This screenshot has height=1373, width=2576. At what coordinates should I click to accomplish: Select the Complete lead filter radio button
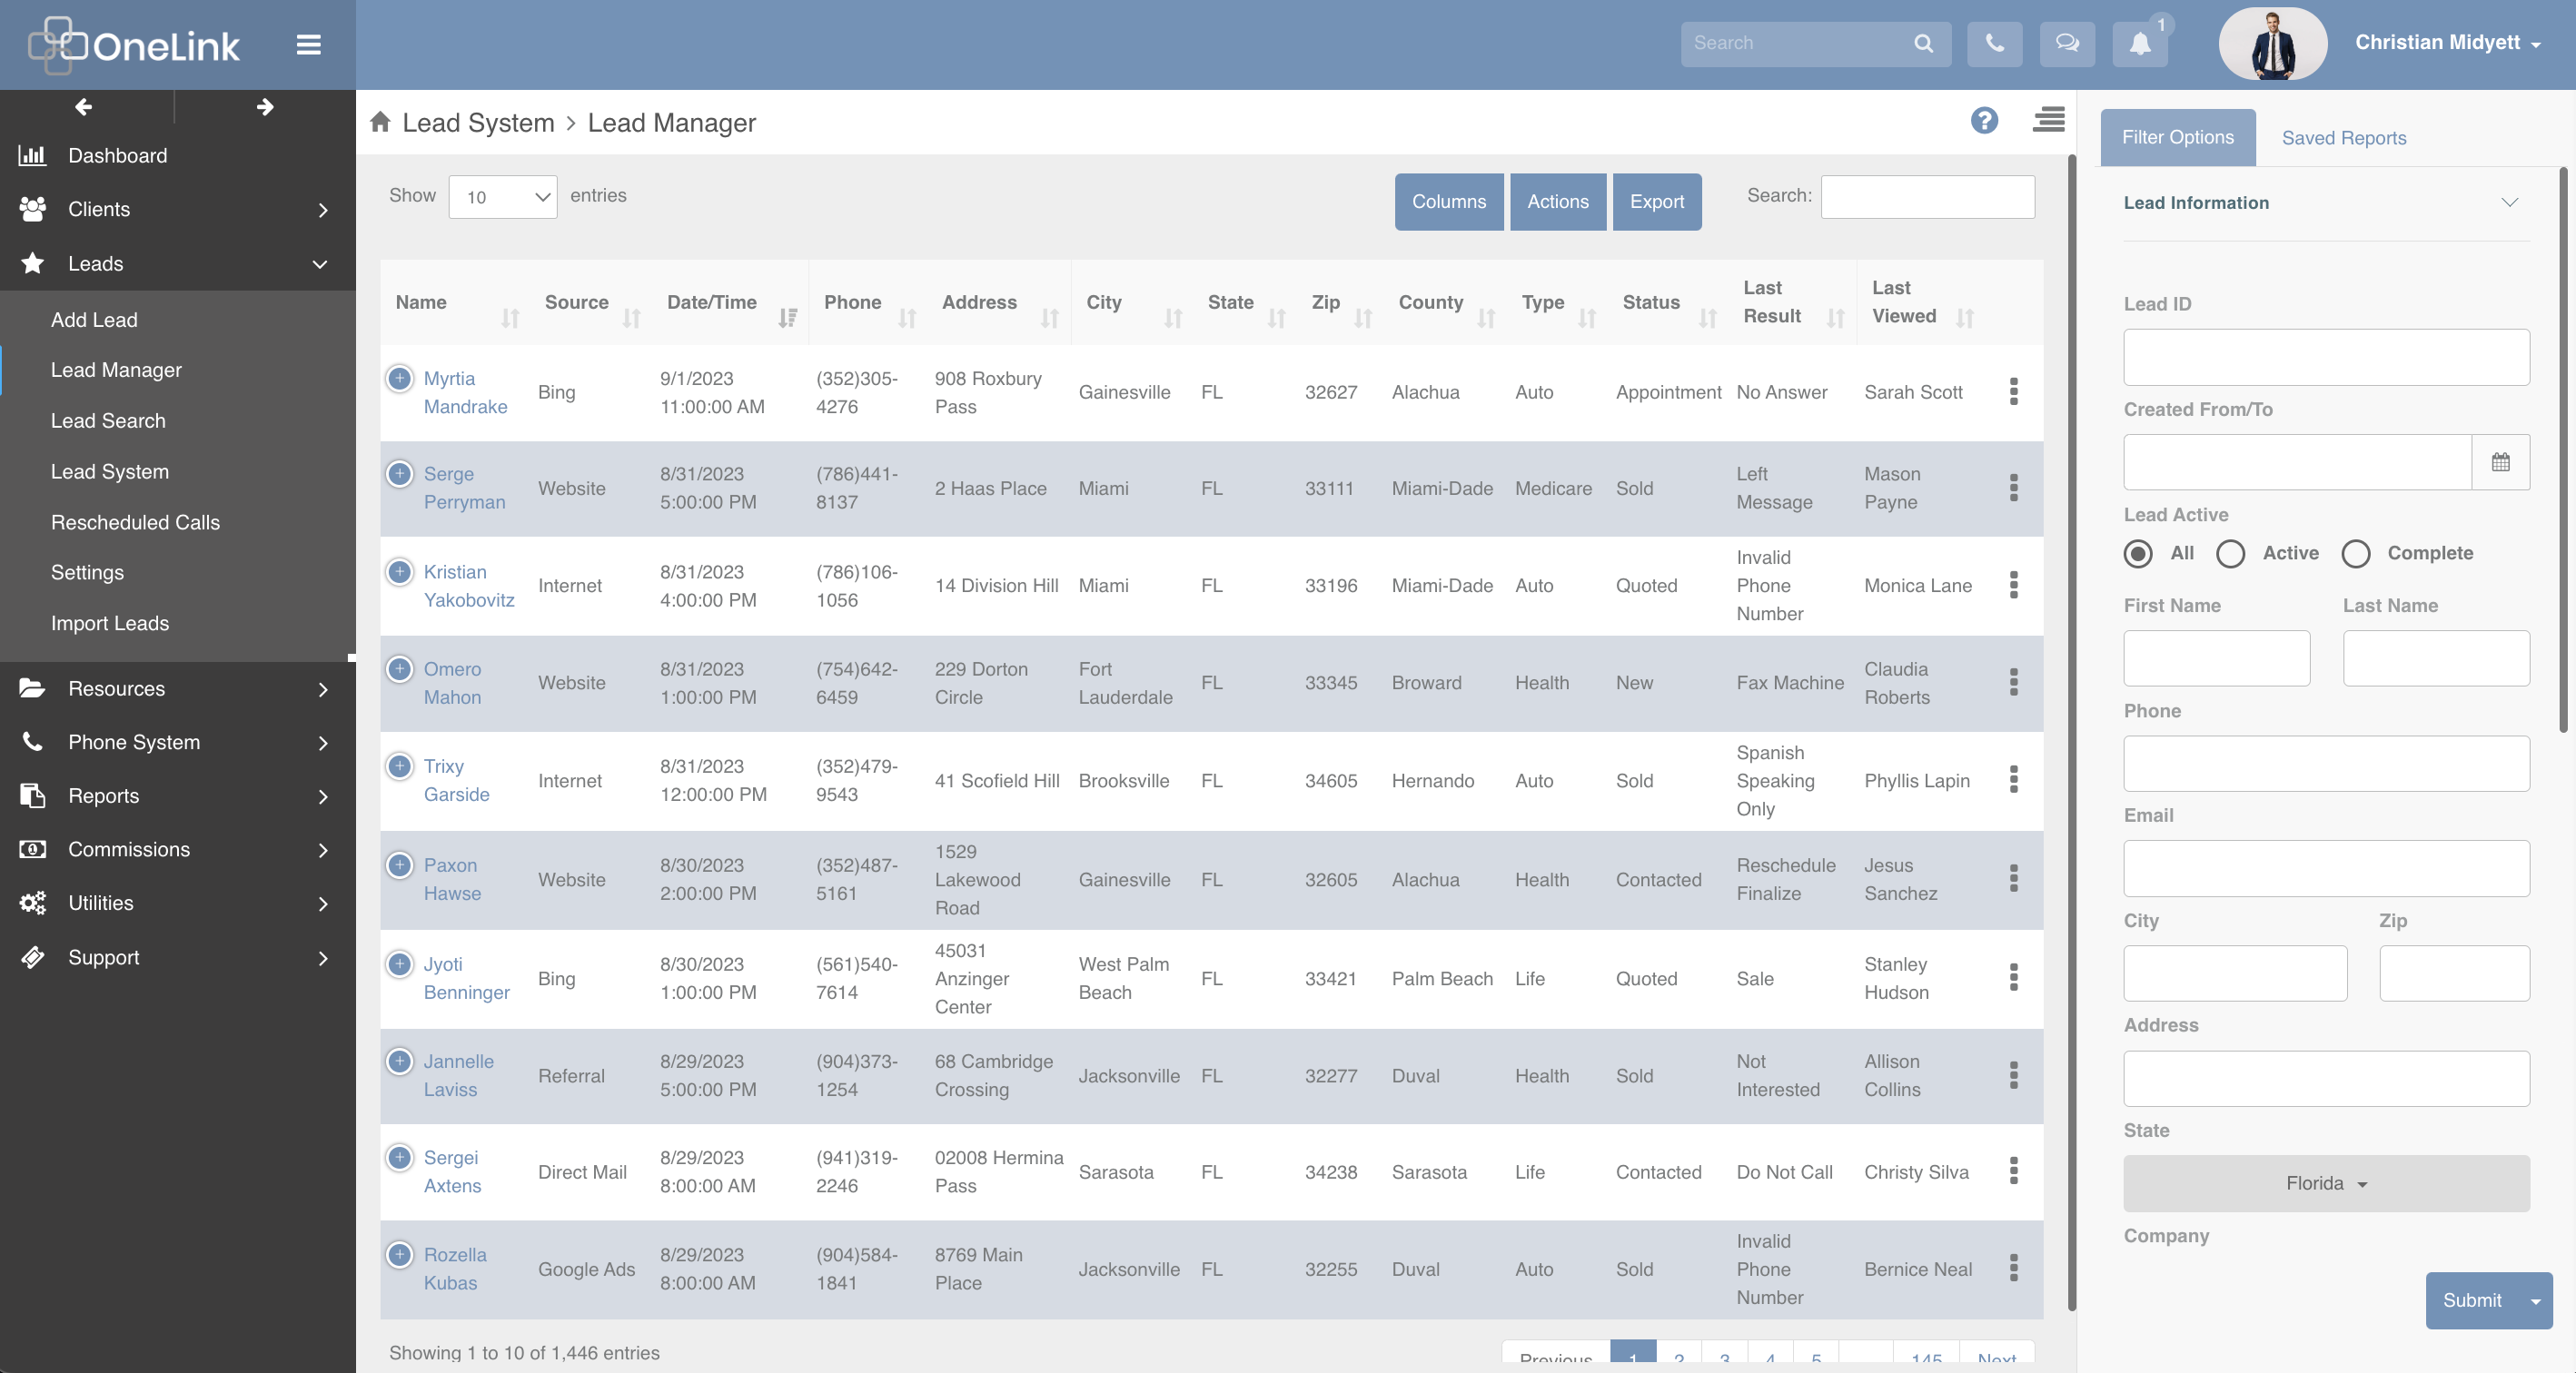coord(2356,554)
